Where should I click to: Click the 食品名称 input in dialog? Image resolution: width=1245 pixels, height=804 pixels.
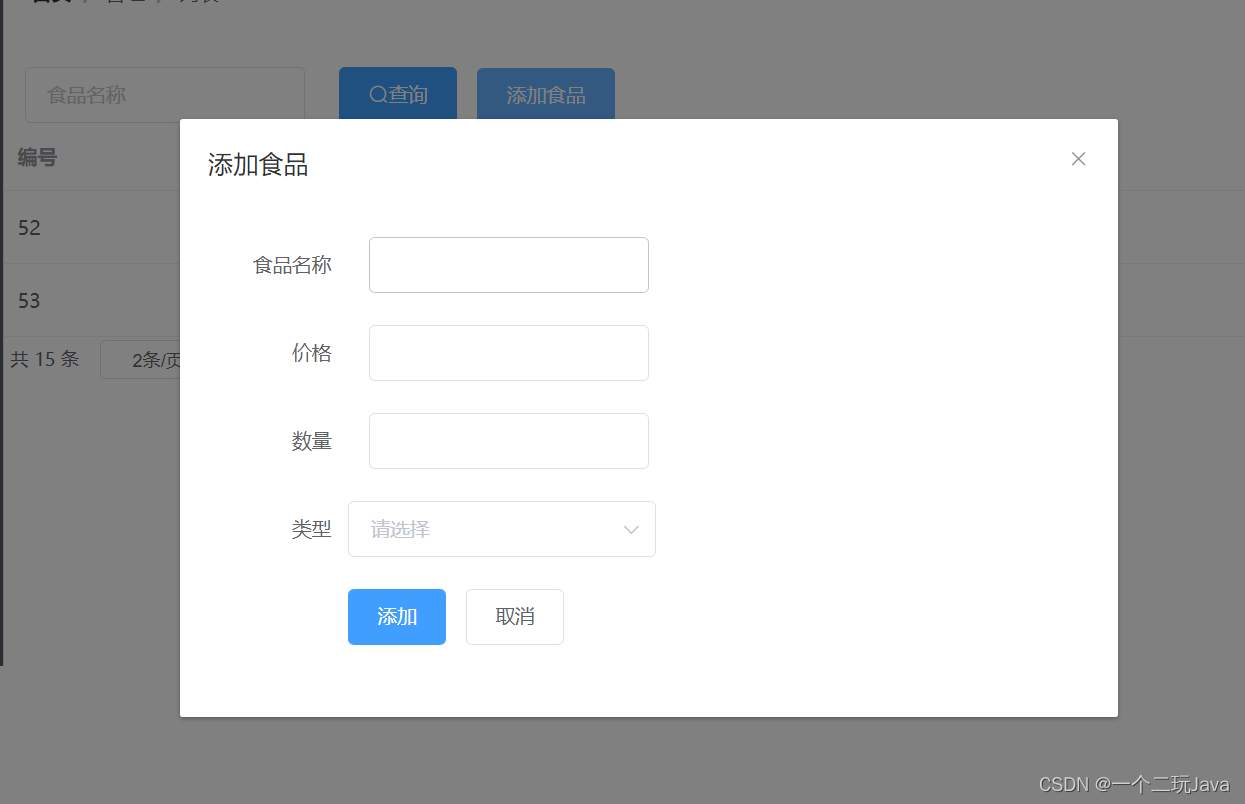(509, 265)
